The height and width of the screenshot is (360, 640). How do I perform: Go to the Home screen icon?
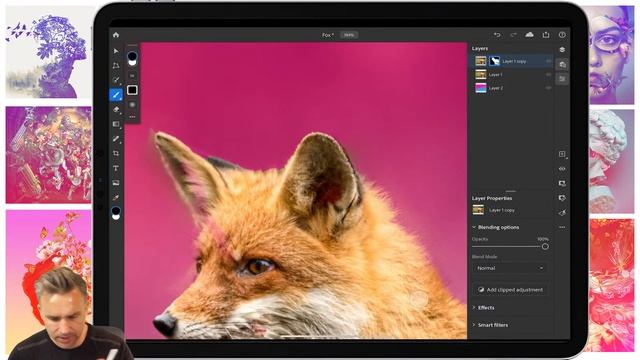116,35
